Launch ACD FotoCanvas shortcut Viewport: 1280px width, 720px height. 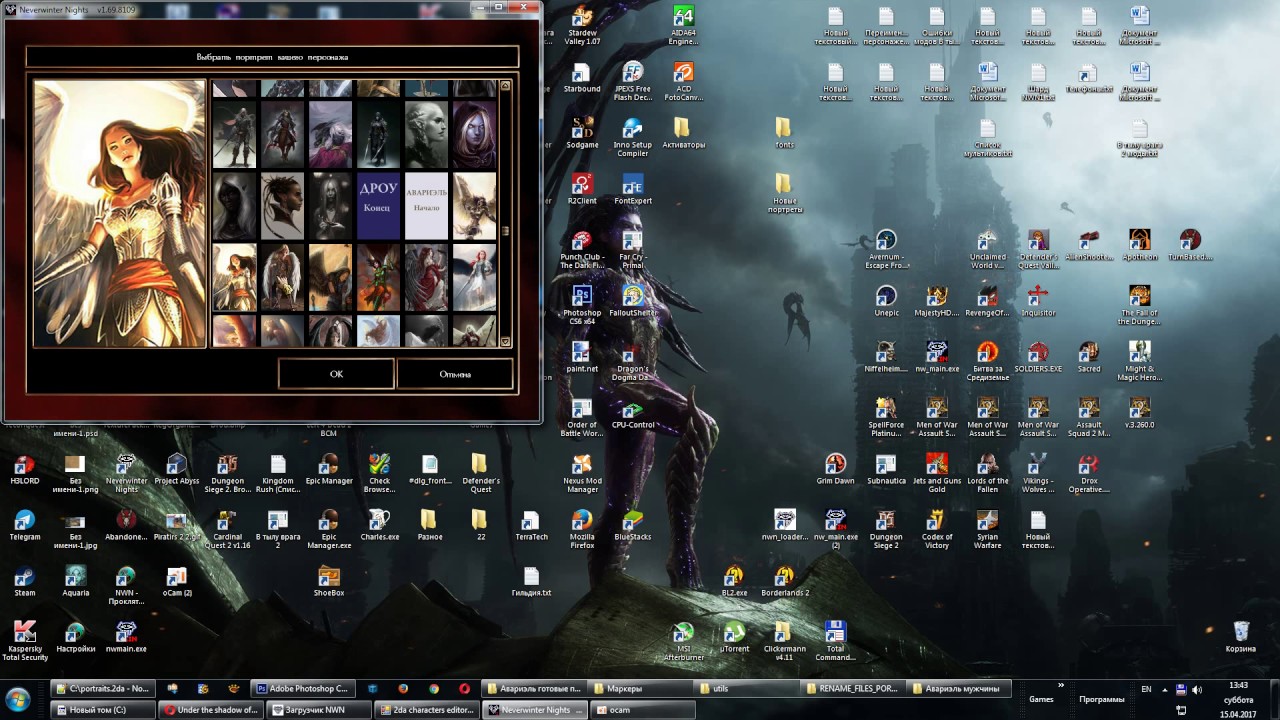coord(683,82)
